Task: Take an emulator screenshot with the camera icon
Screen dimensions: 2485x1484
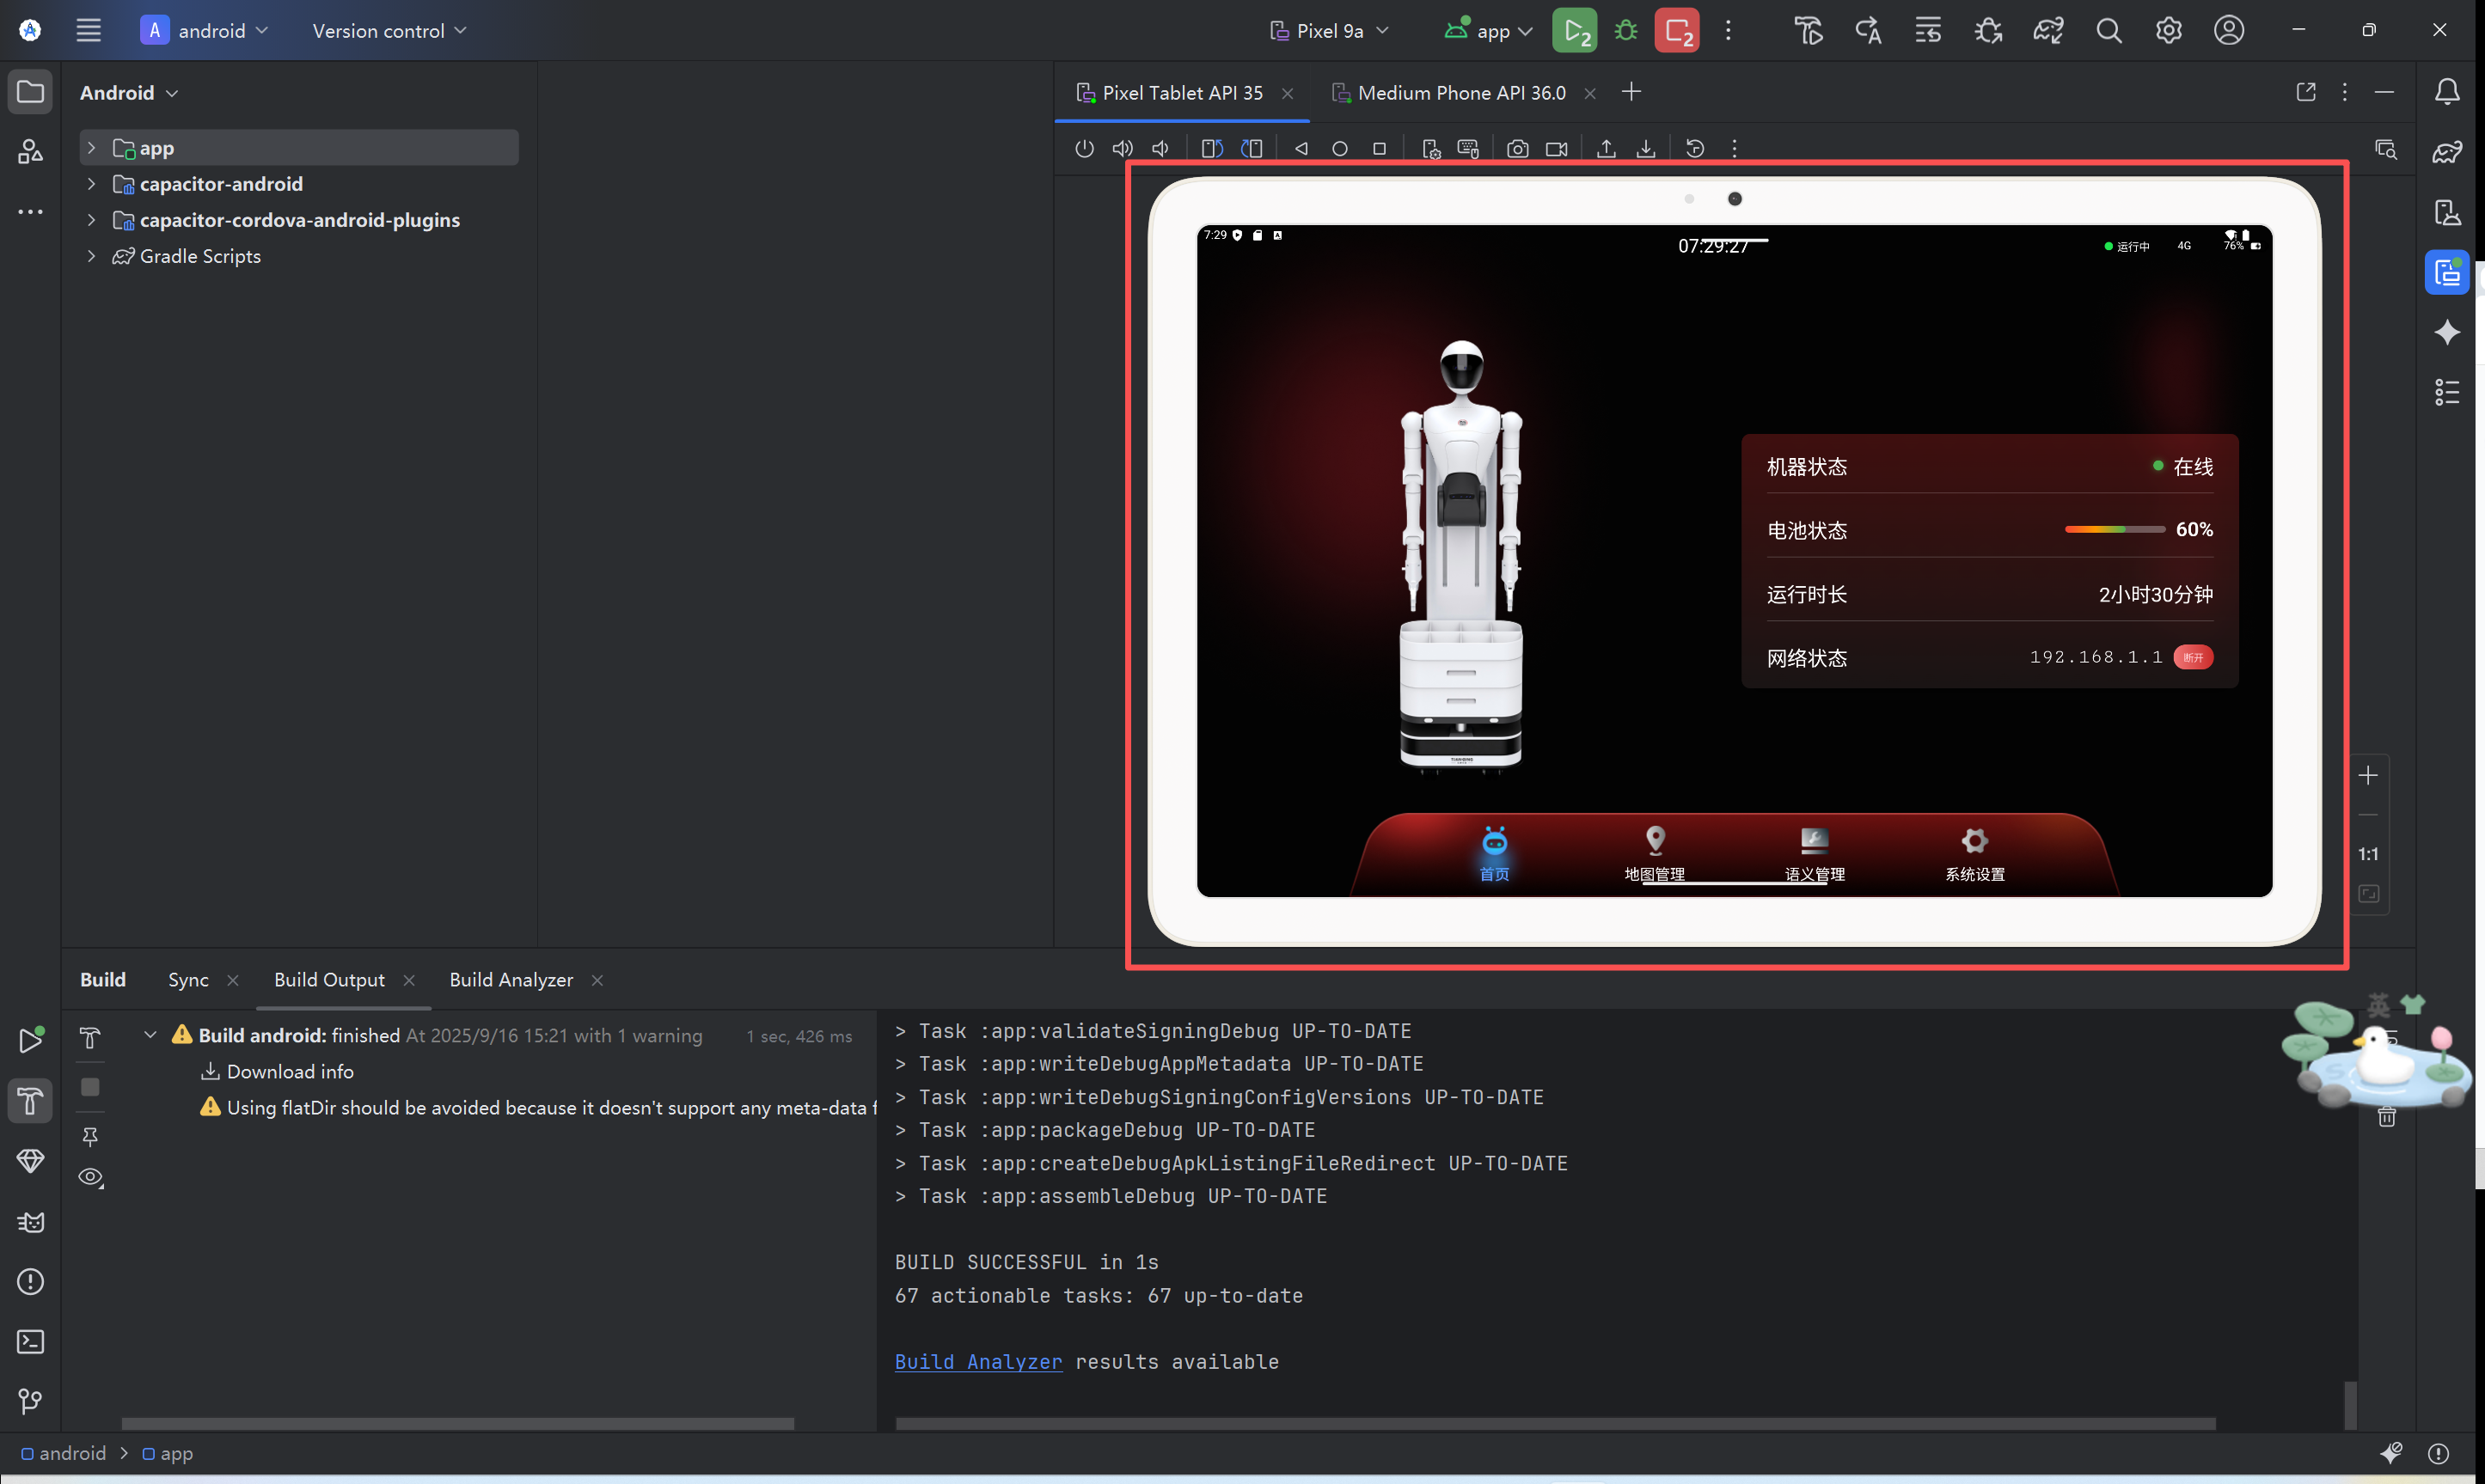Action: (x=1517, y=149)
